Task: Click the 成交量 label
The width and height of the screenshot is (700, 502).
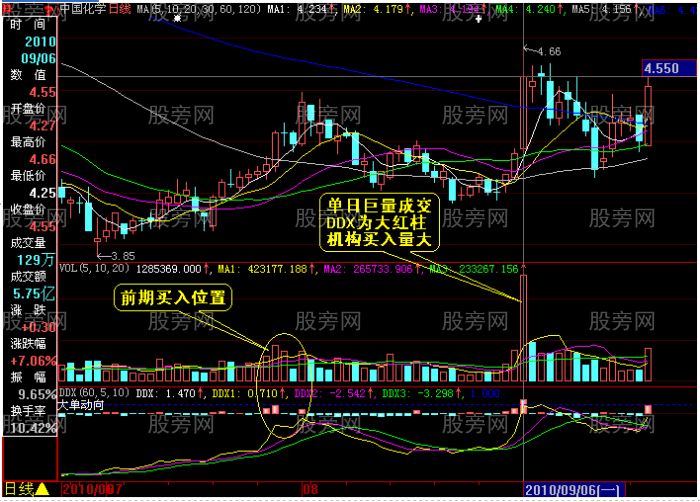Action: coord(28,243)
